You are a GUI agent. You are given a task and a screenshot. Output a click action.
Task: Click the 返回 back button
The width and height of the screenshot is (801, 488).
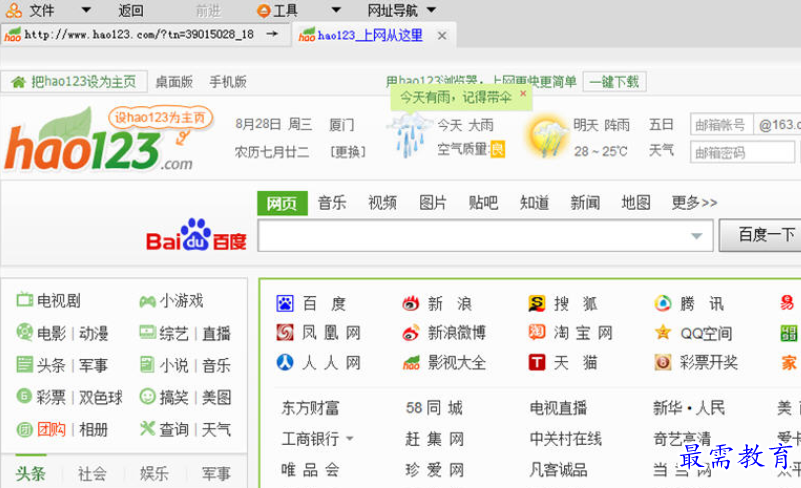tap(131, 10)
